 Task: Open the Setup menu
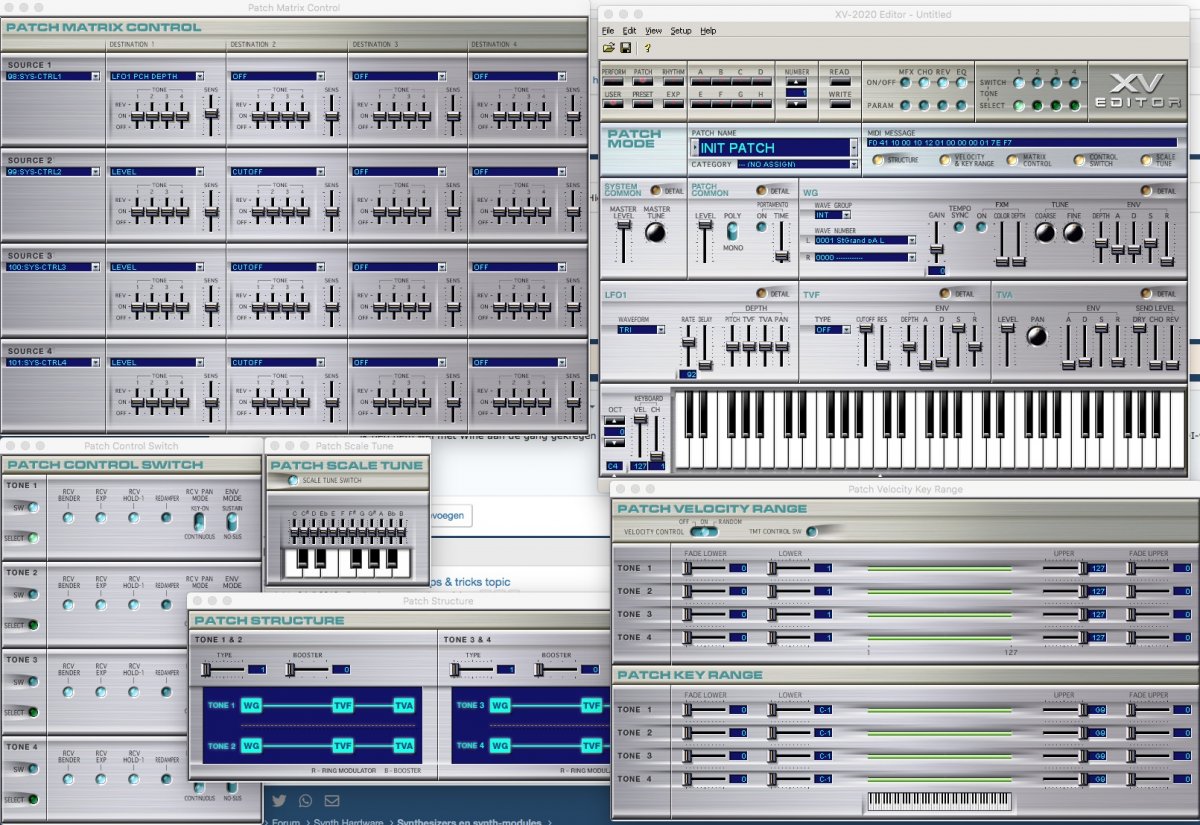click(x=681, y=31)
